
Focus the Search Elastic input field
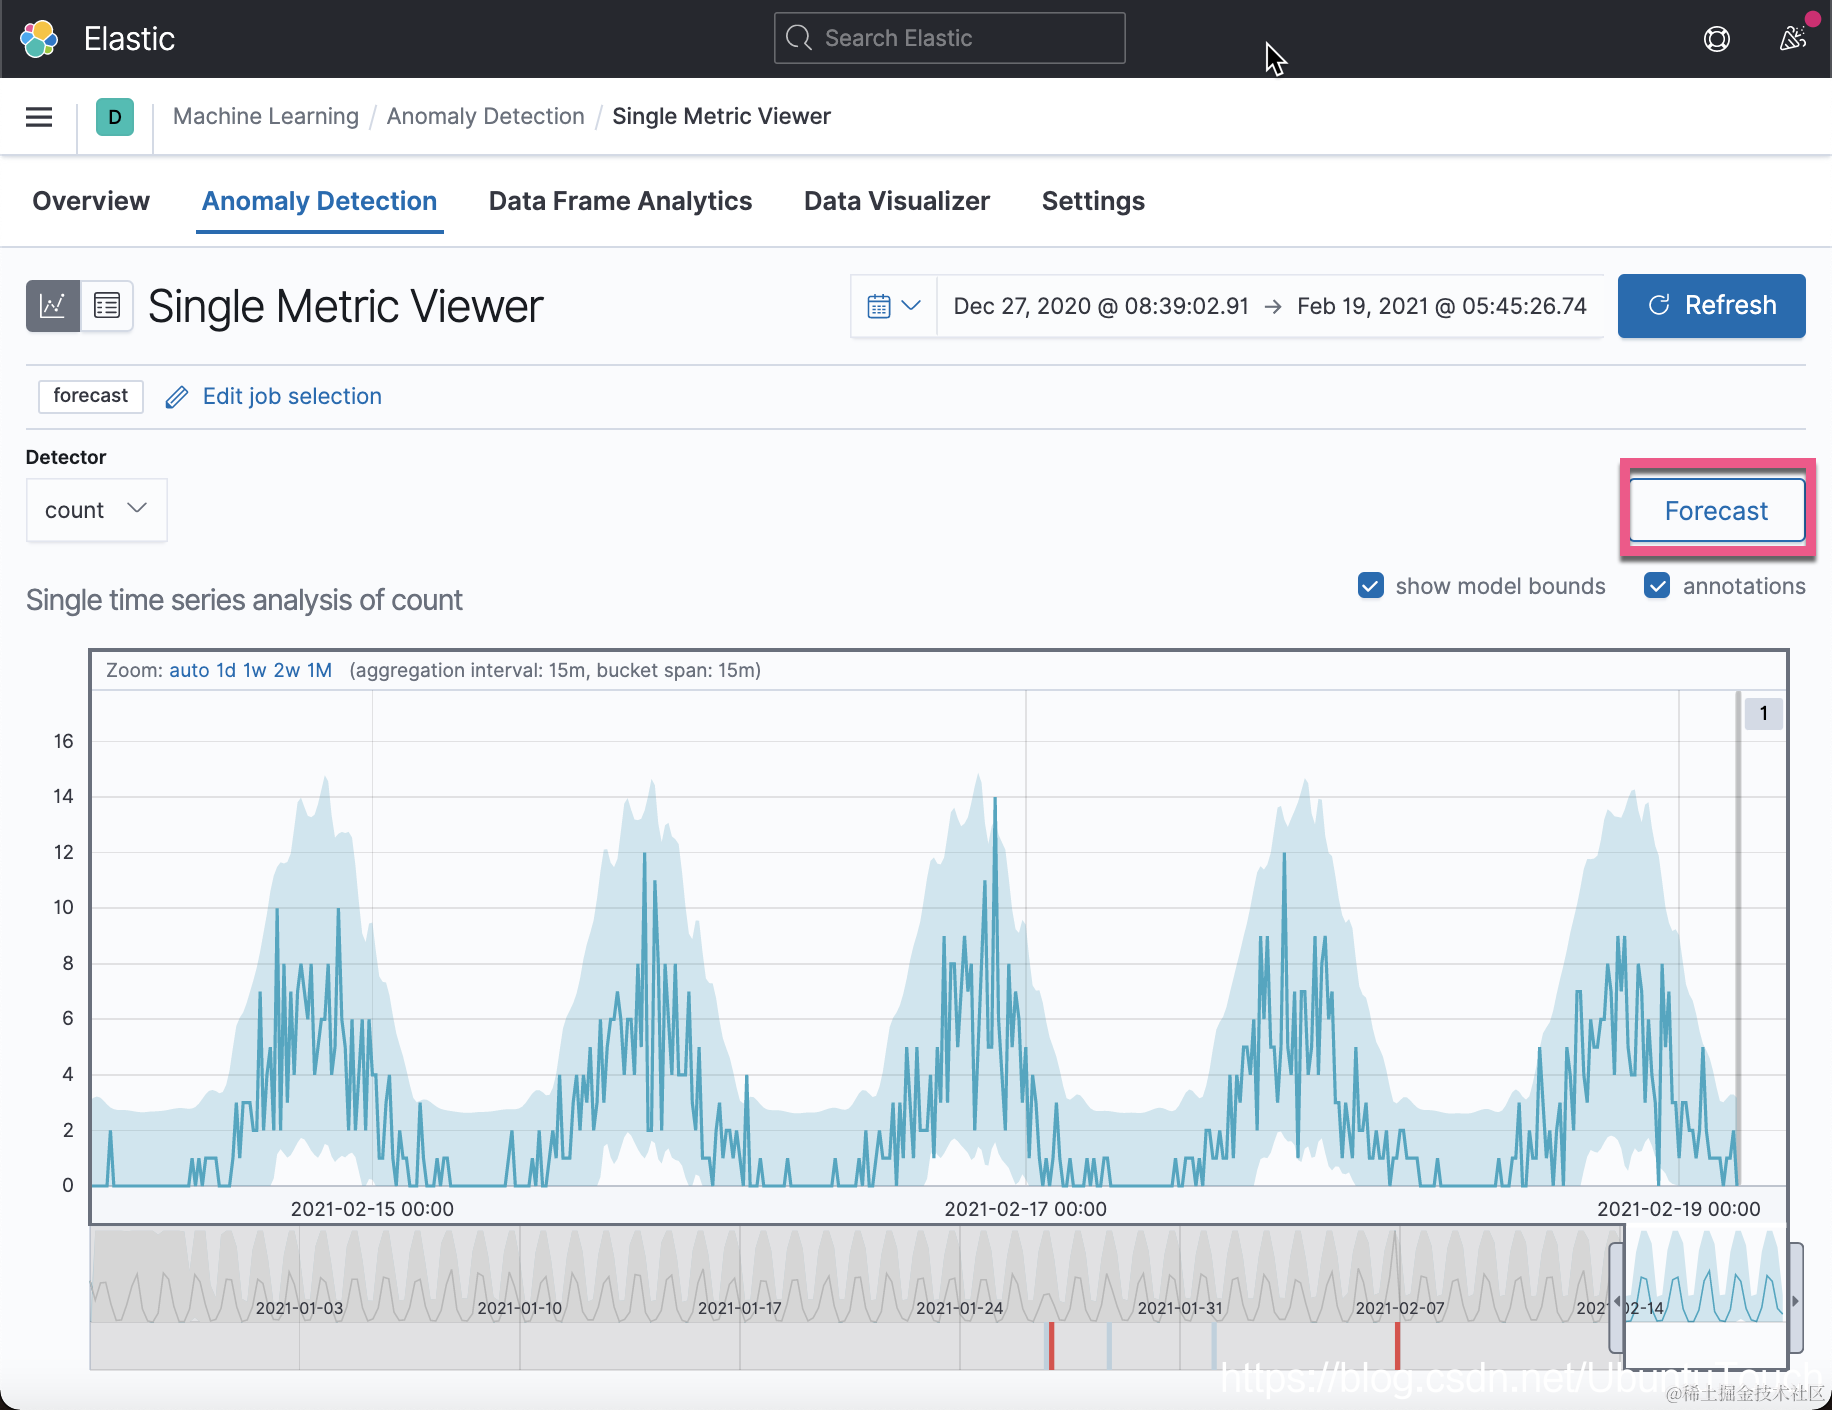tap(950, 38)
